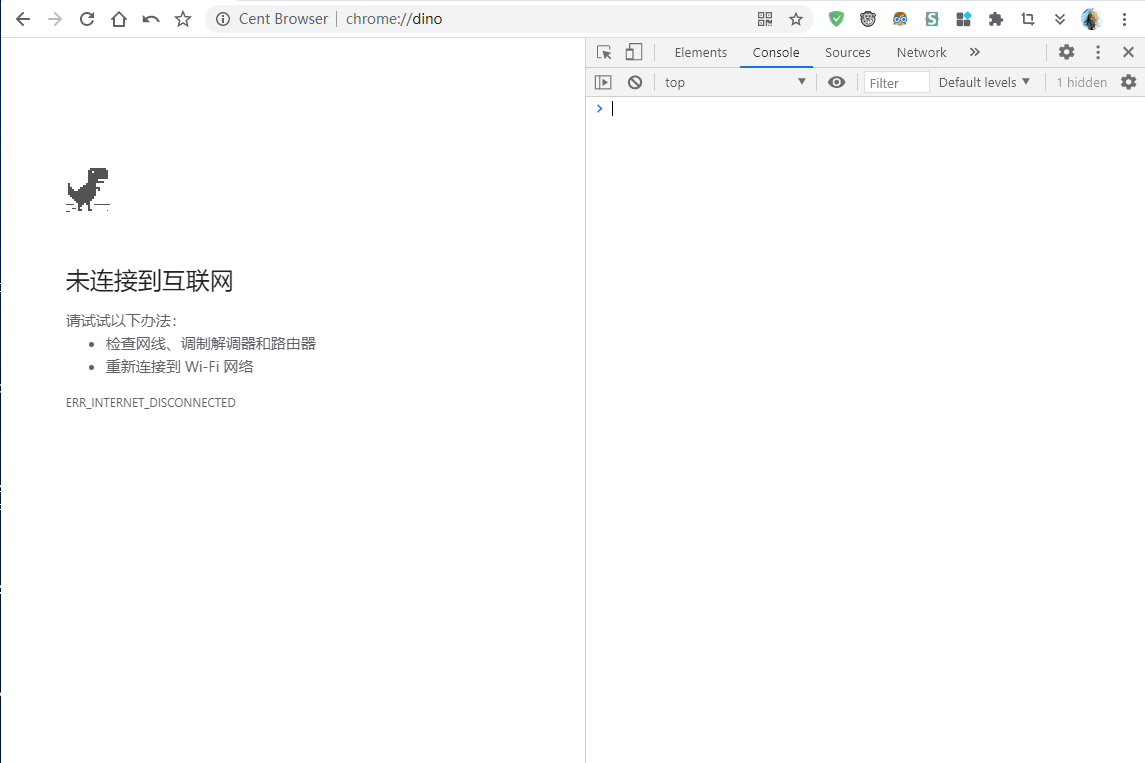Open the DevTools settings gear
1145x763 pixels.
pos(1067,52)
